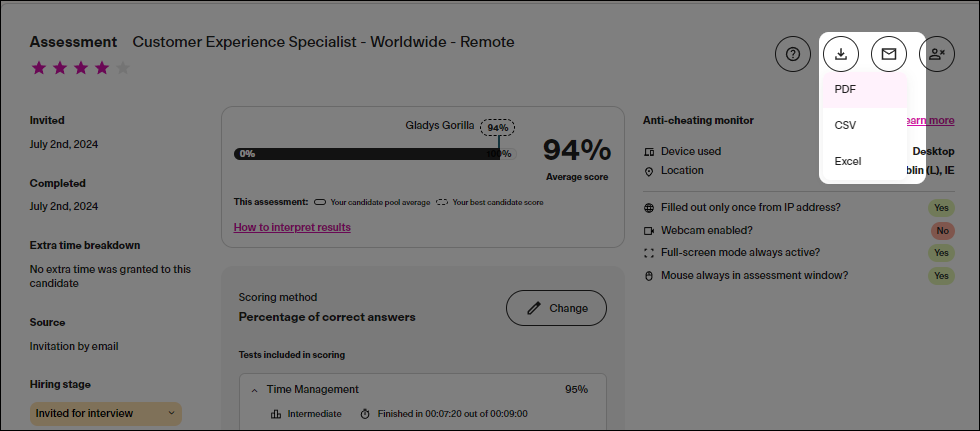Open How to interpret results link

pos(292,227)
